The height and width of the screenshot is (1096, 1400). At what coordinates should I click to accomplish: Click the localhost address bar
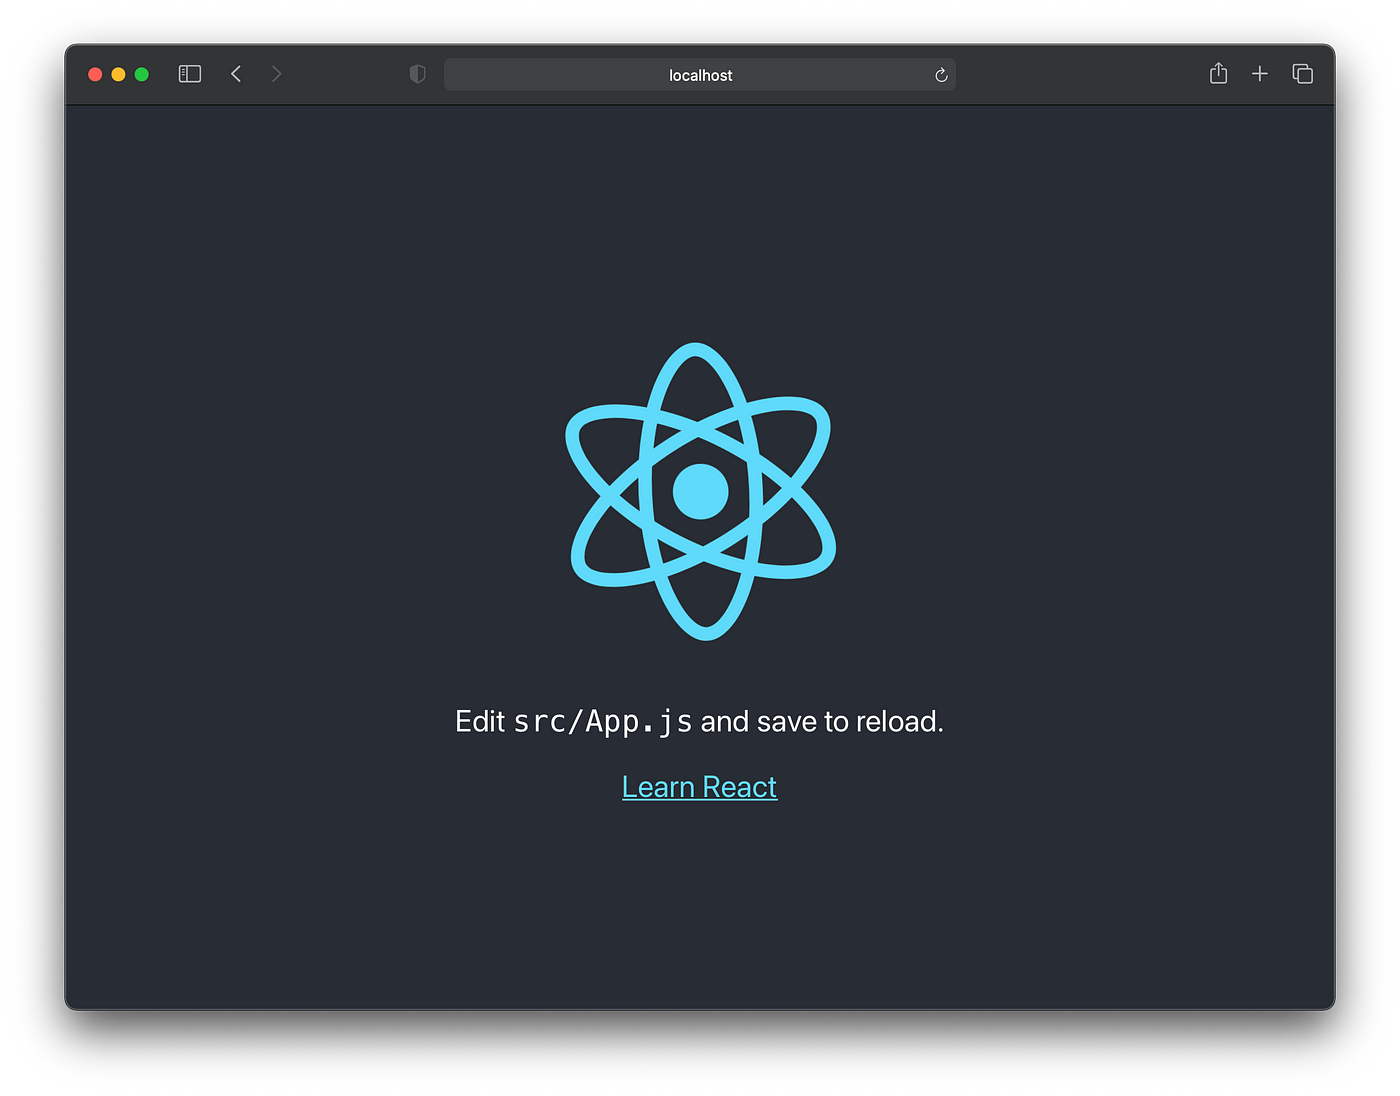[x=700, y=75]
